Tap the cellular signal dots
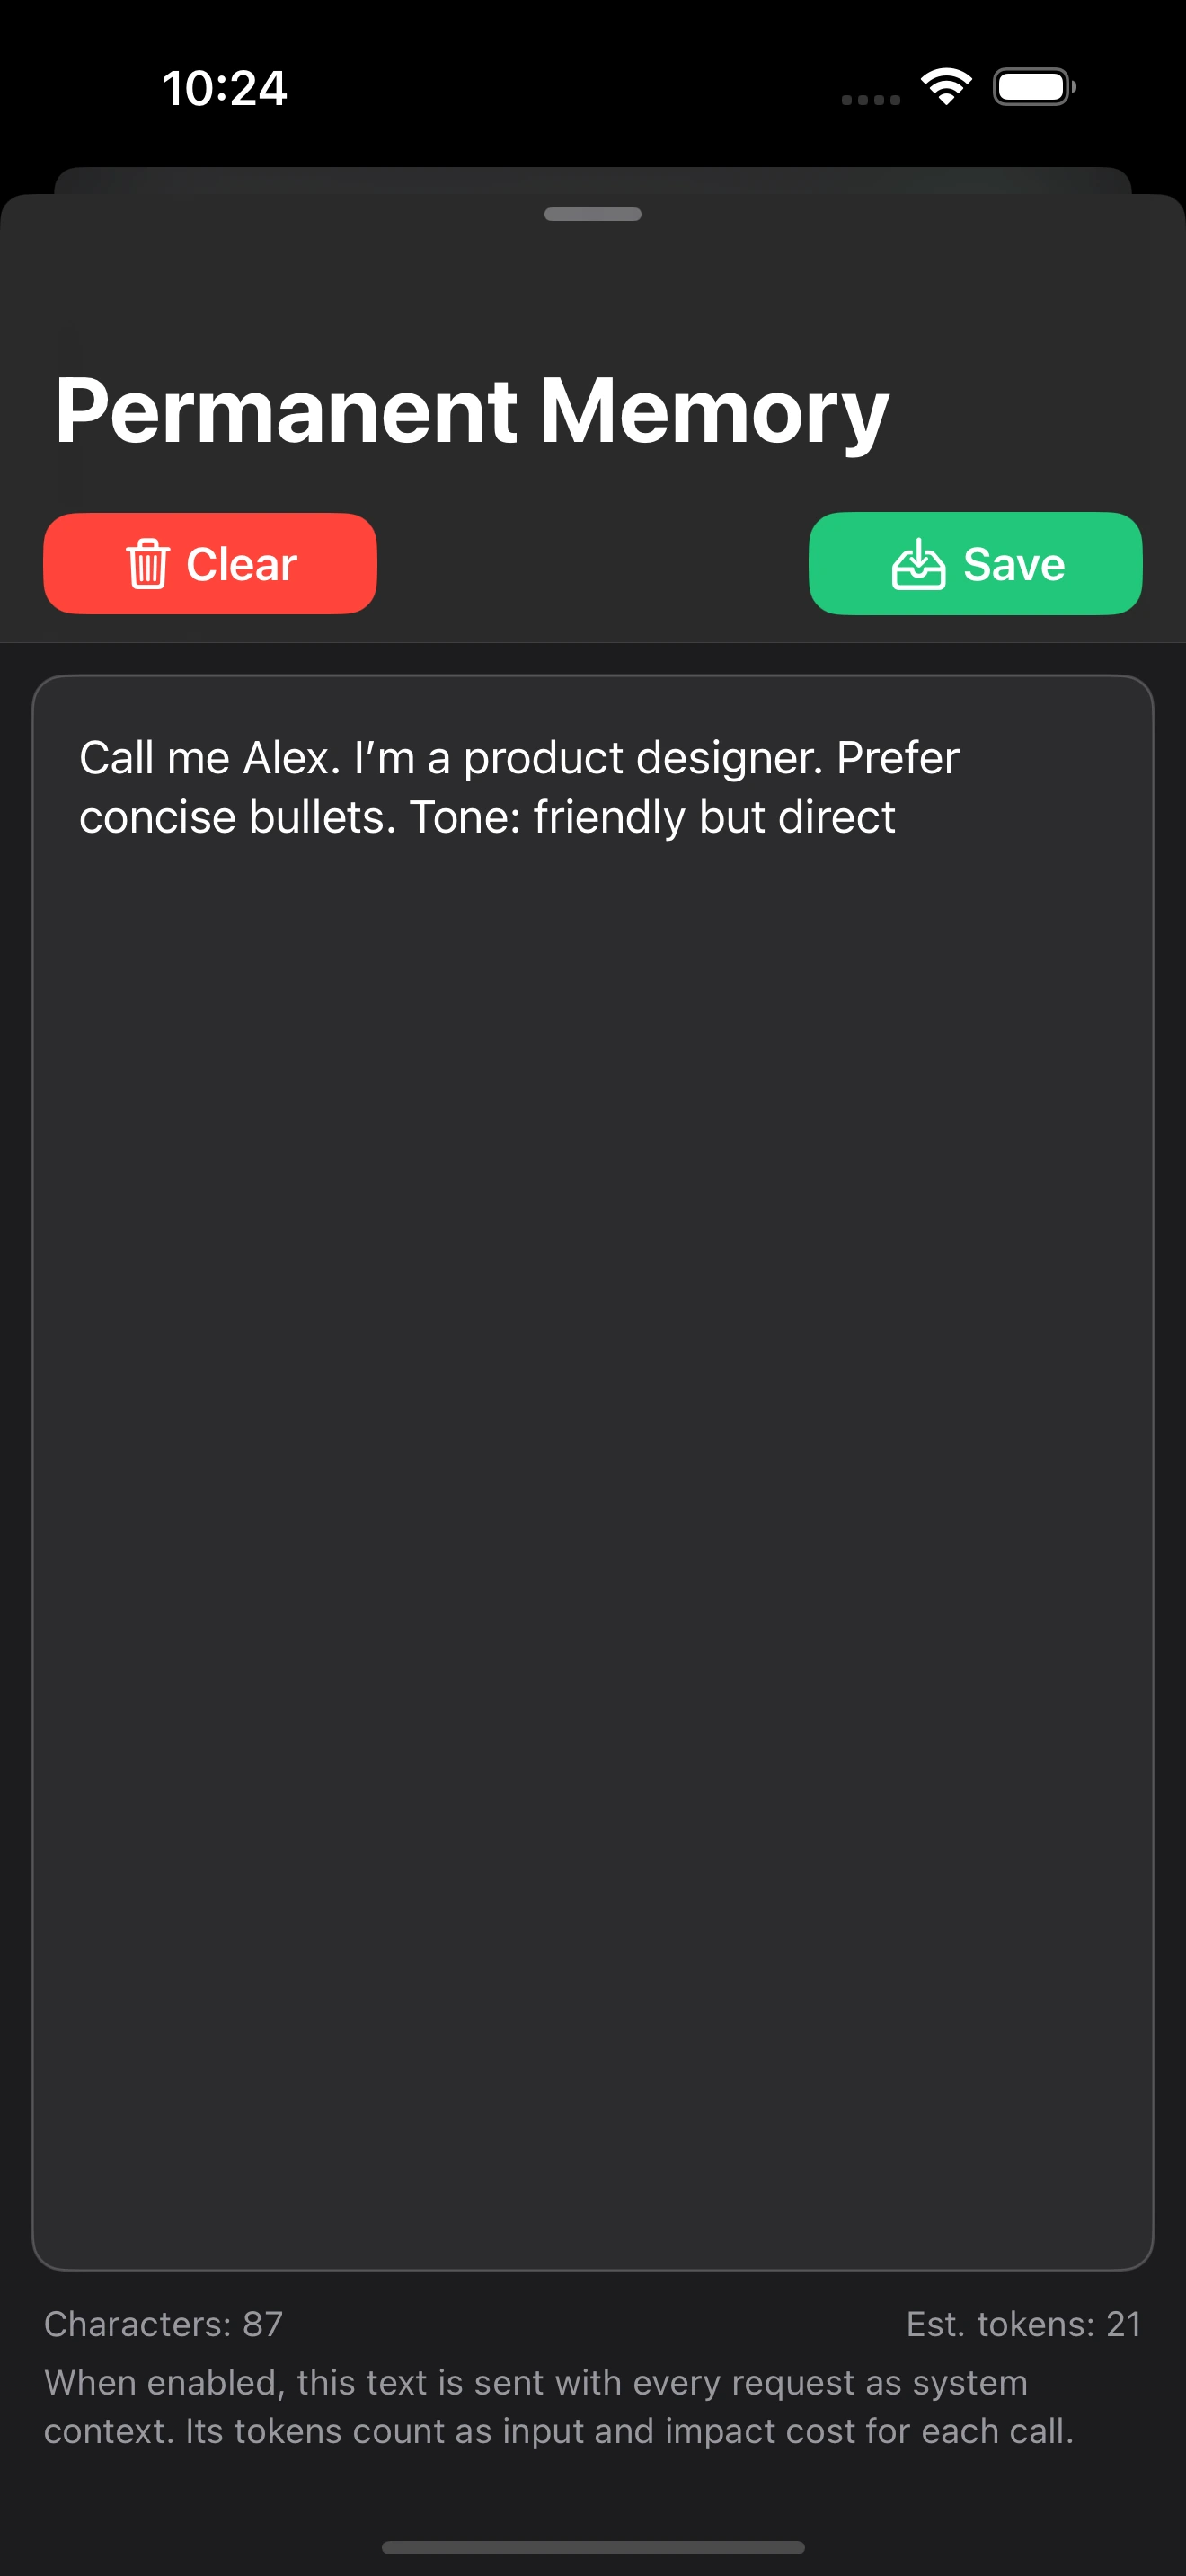The width and height of the screenshot is (1186, 2576). click(x=870, y=99)
